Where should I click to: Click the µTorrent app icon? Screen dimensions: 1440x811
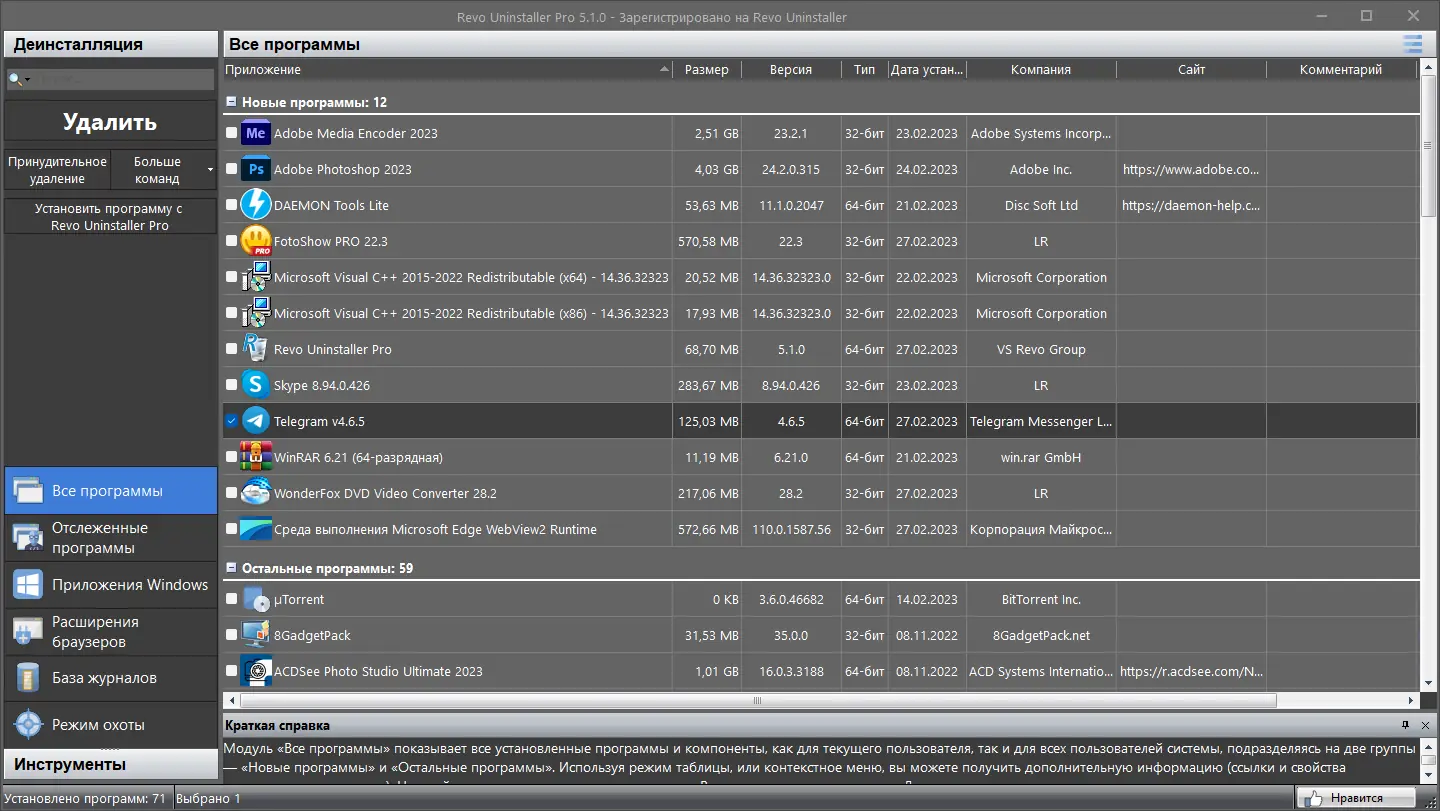point(256,599)
